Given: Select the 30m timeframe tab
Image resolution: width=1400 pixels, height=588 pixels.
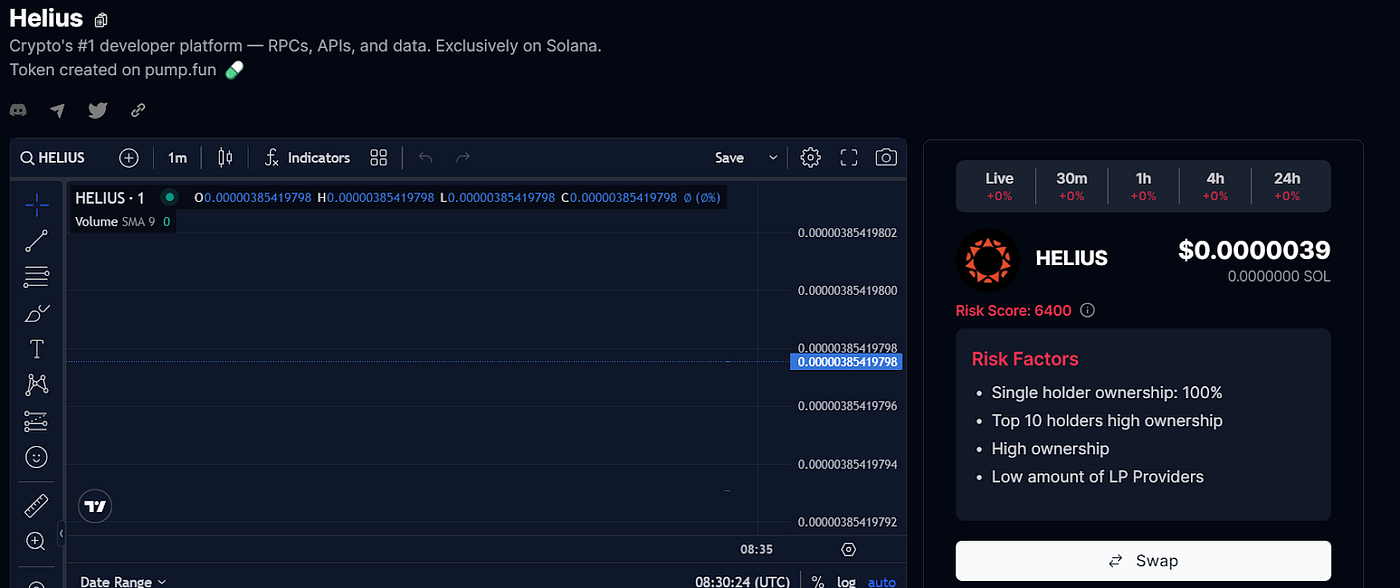Looking at the screenshot, I should 1071,186.
